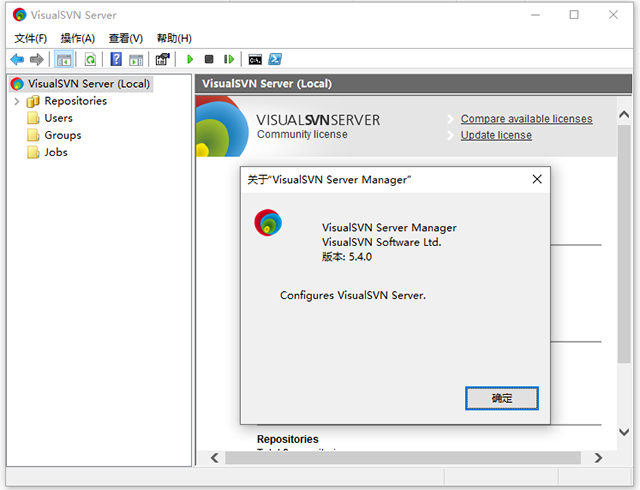640x490 pixels.
Task: Click the VisualSVN logo in the title bar
Action: [19, 15]
